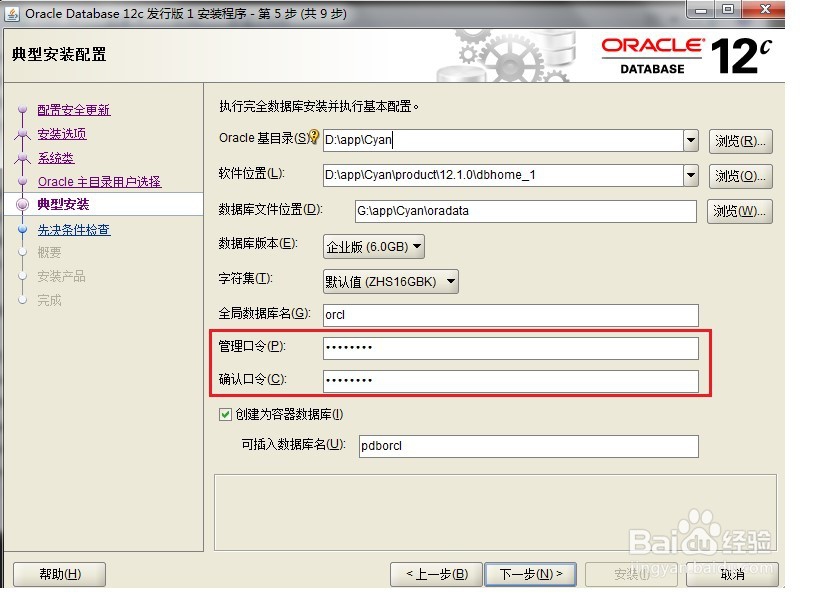This screenshot has height=596, width=819.
Task: Go to the 系统类 step
Action: pos(56,158)
